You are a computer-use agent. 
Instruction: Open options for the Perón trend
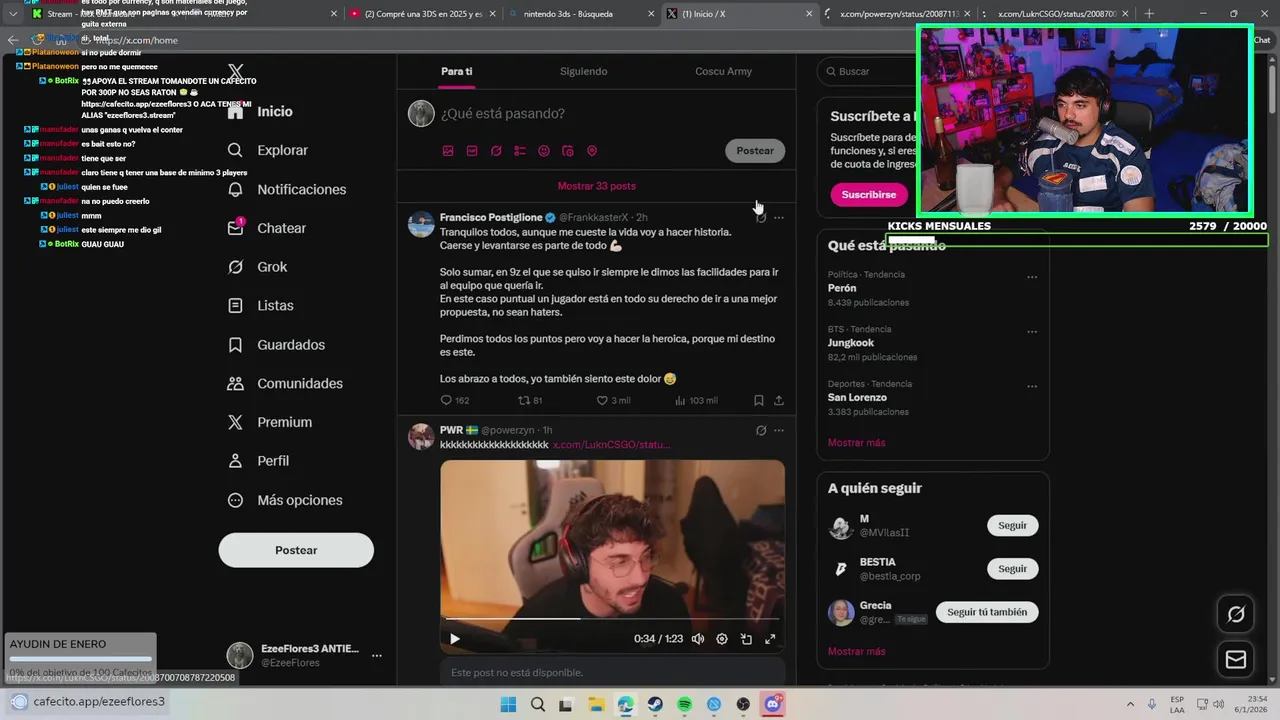pos(1032,277)
